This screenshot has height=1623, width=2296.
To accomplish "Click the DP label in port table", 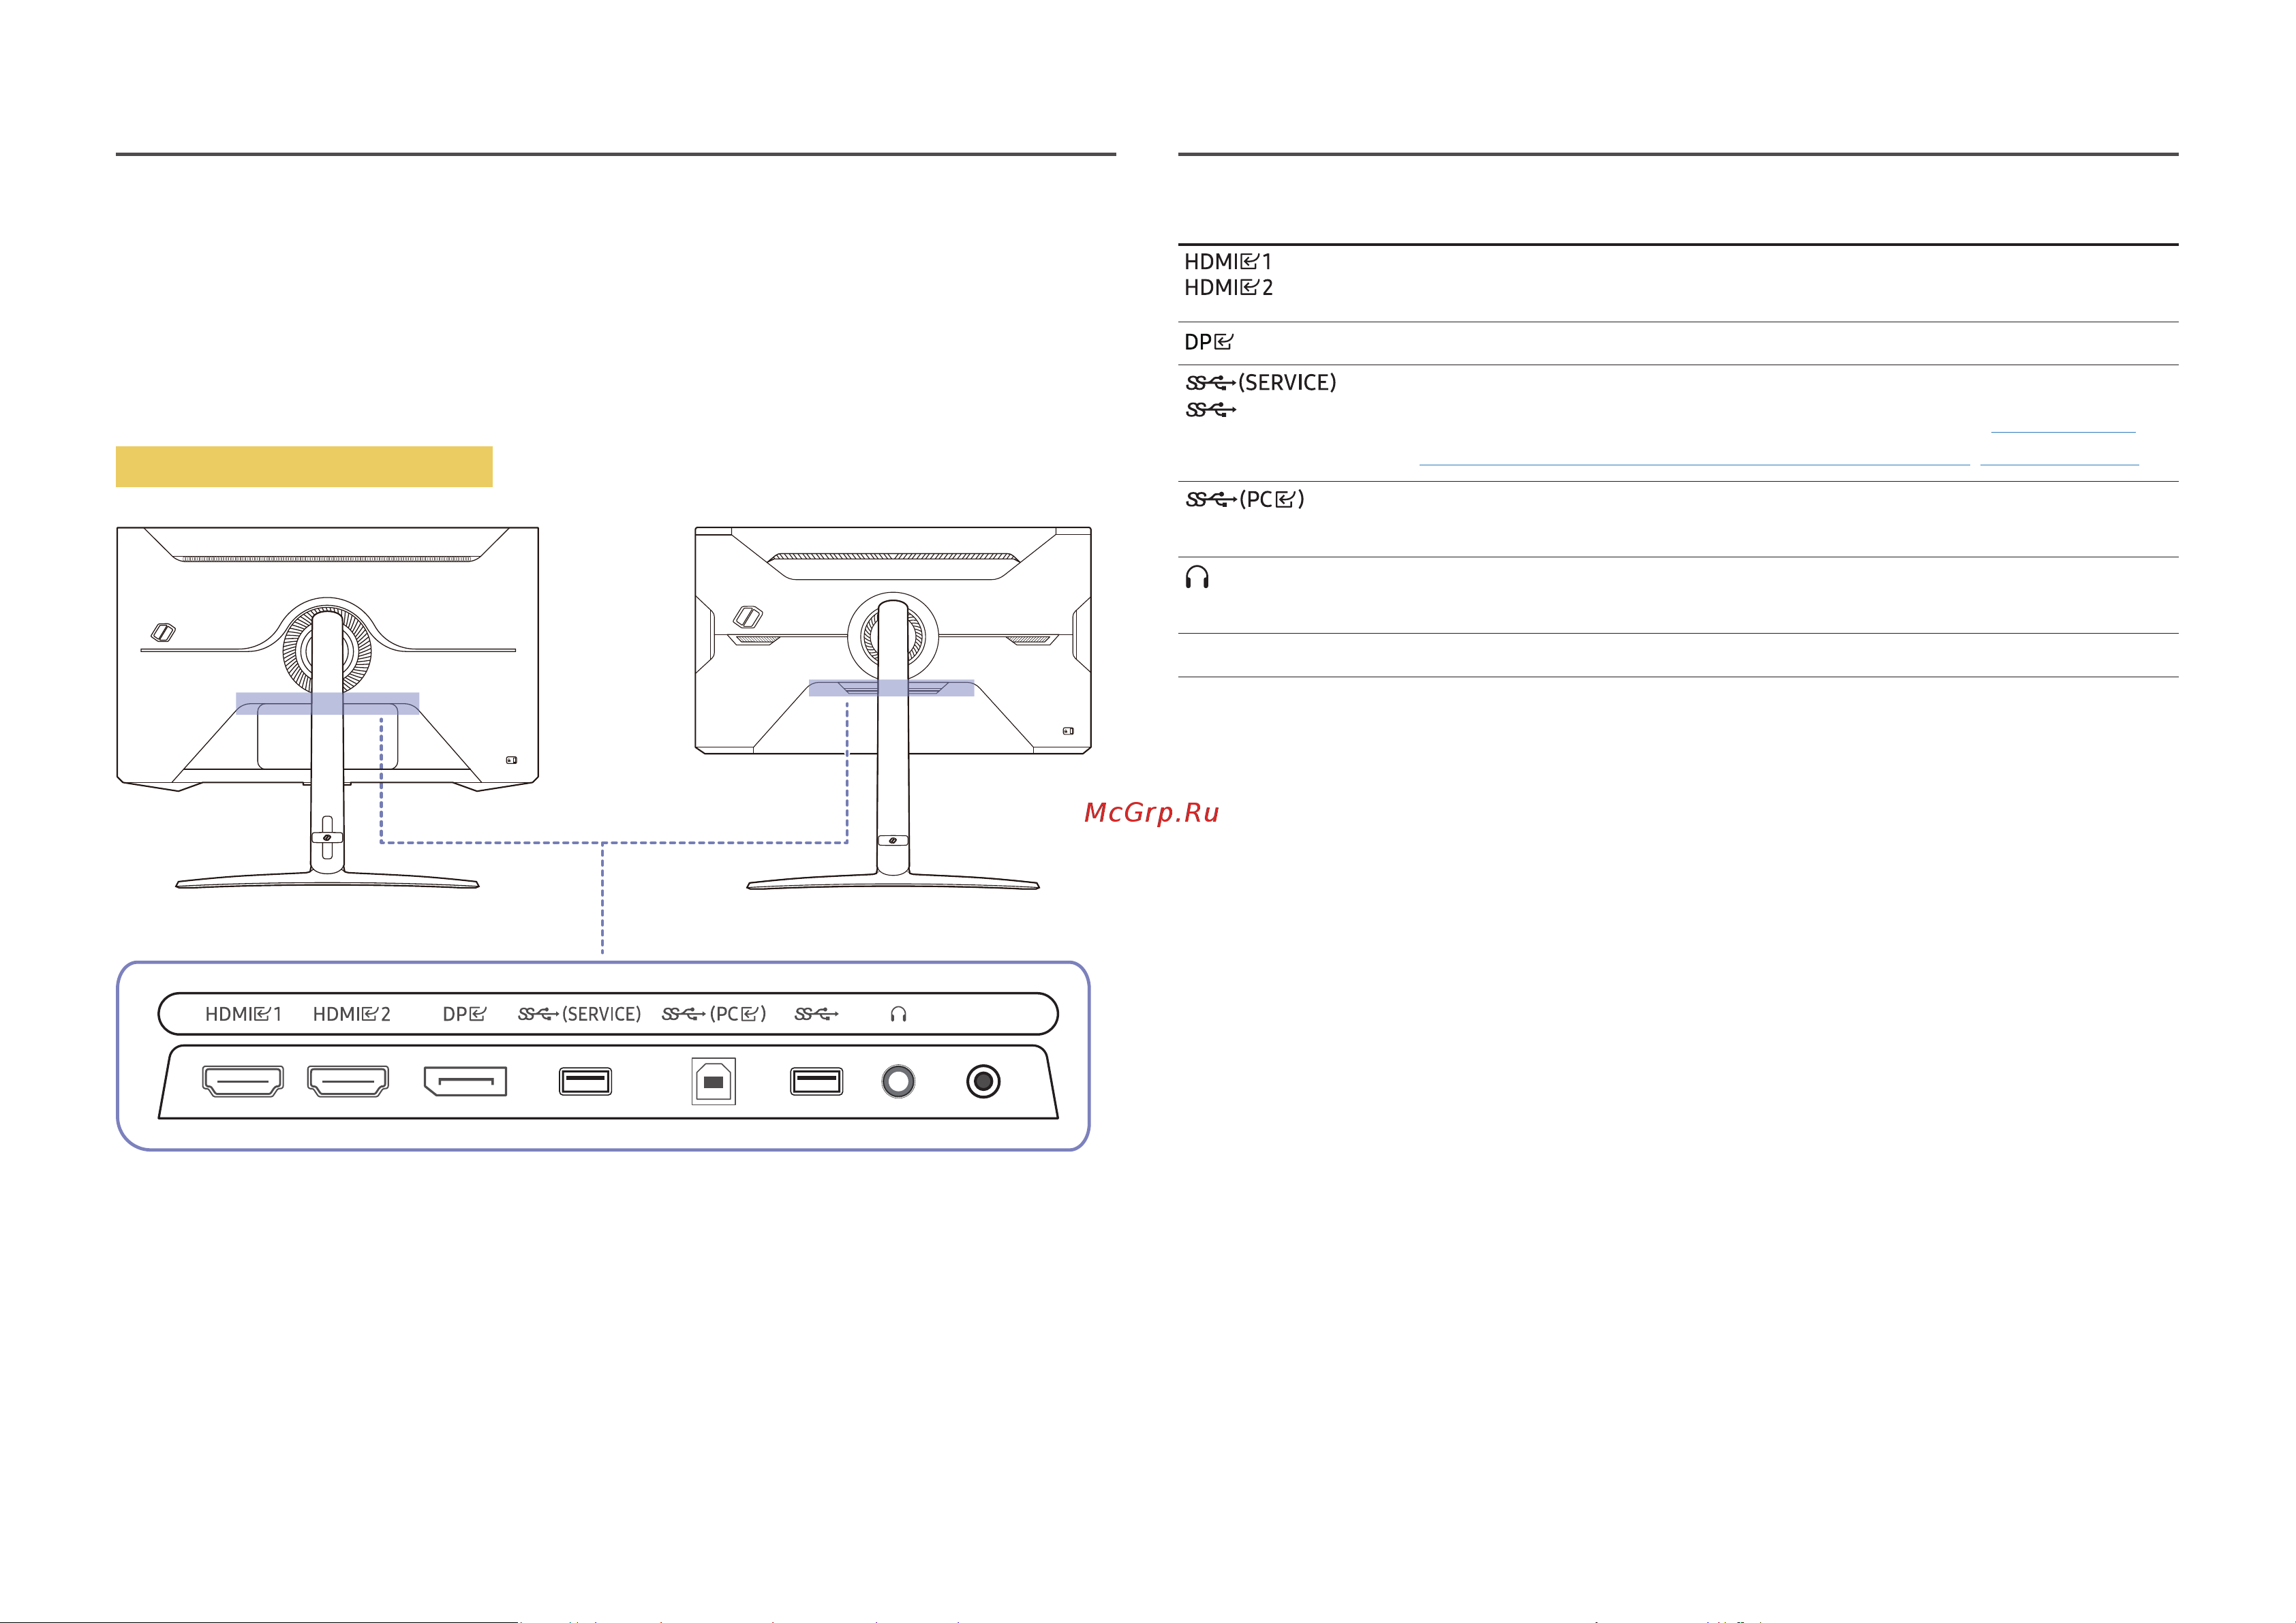I will click(1208, 342).
